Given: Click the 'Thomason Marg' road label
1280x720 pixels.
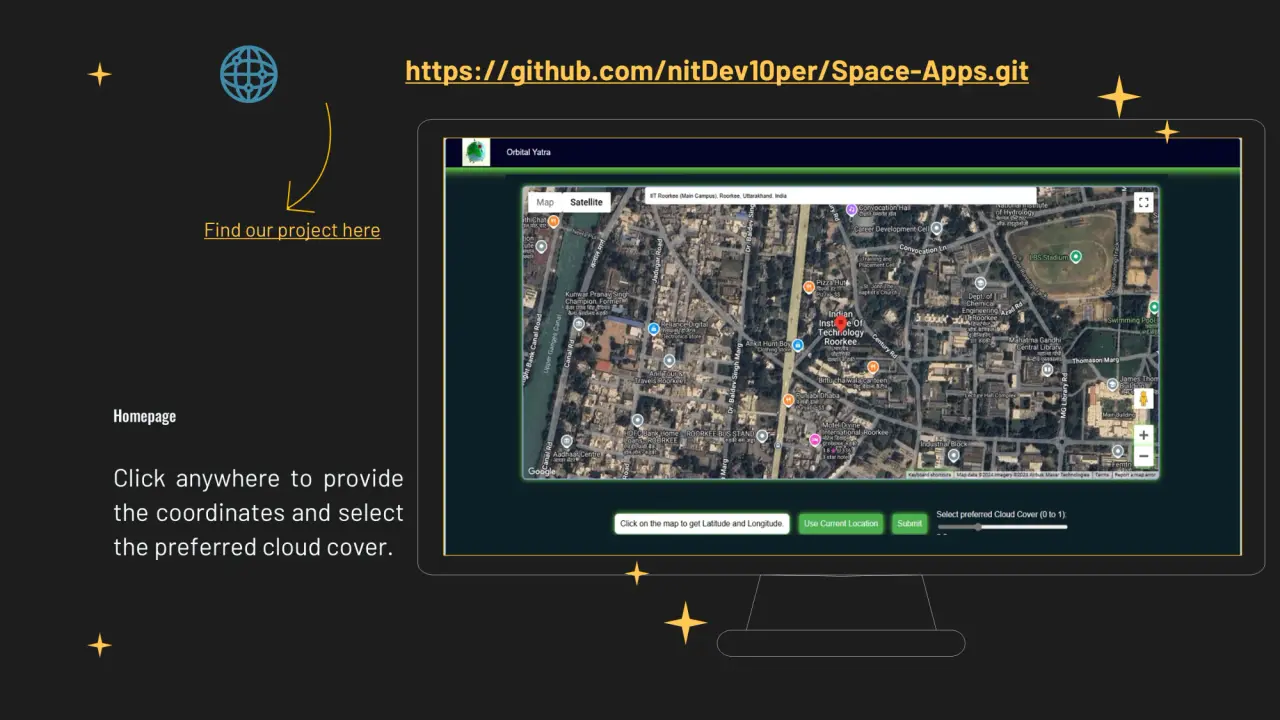Looking at the screenshot, I should point(1095,360).
